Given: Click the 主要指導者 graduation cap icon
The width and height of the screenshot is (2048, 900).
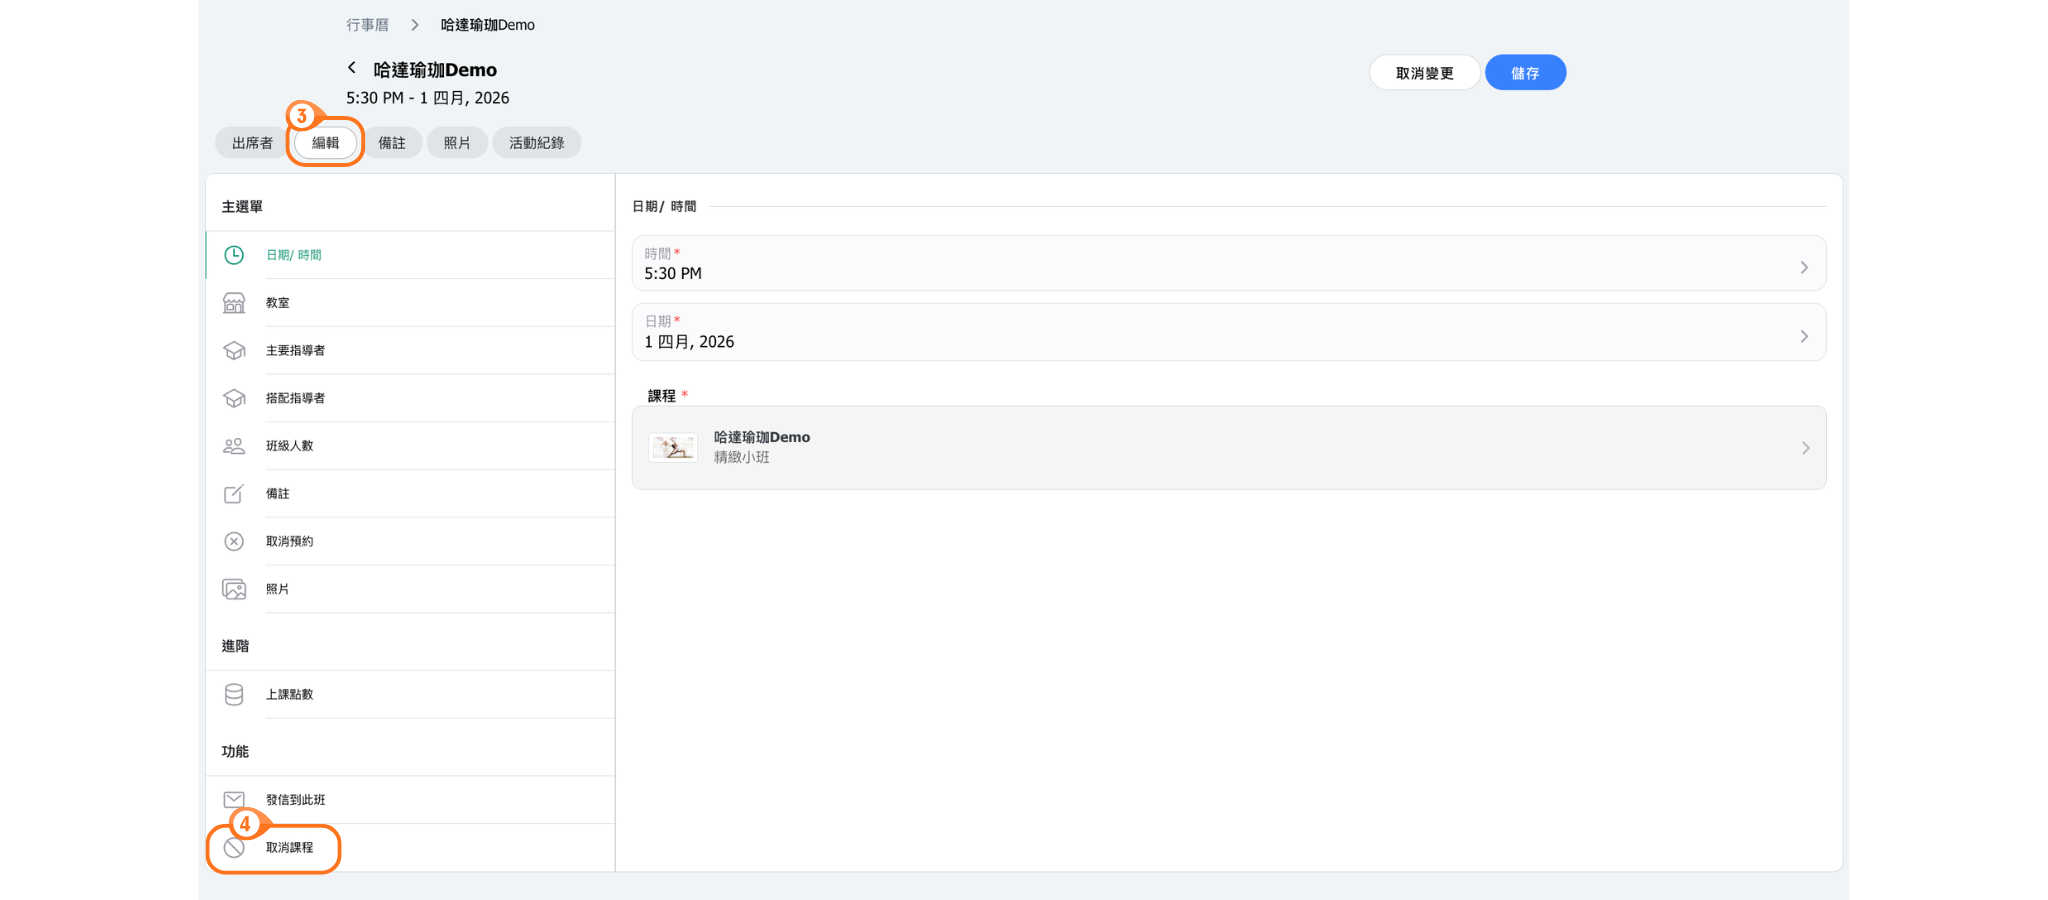Looking at the screenshot, I should coord(234,351).
